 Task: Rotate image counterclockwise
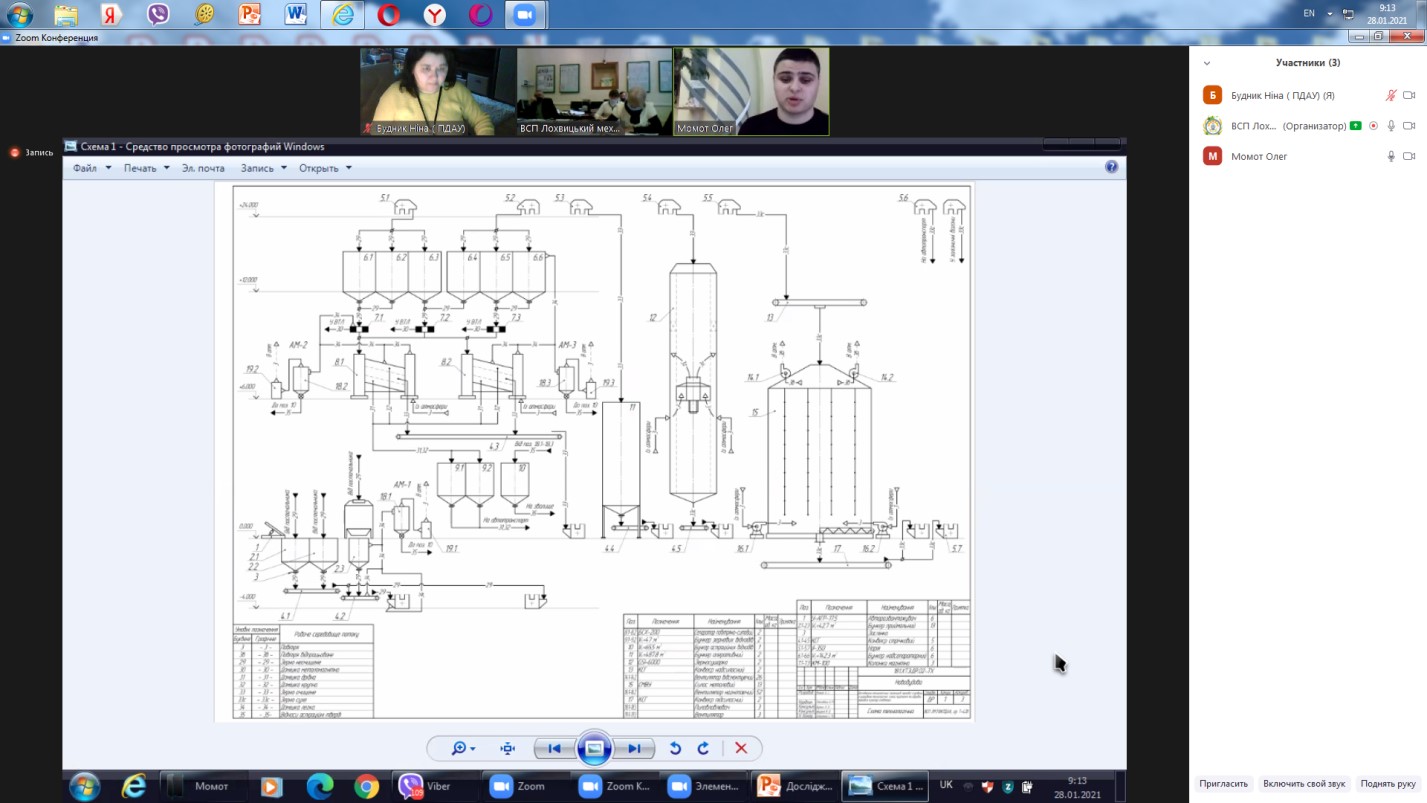click(675, 748)
